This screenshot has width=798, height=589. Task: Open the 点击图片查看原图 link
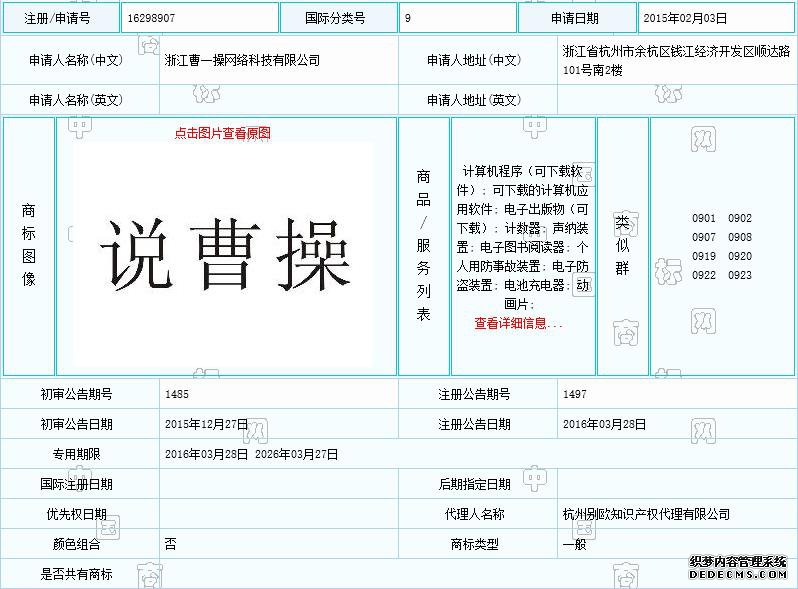coord(222,133)
